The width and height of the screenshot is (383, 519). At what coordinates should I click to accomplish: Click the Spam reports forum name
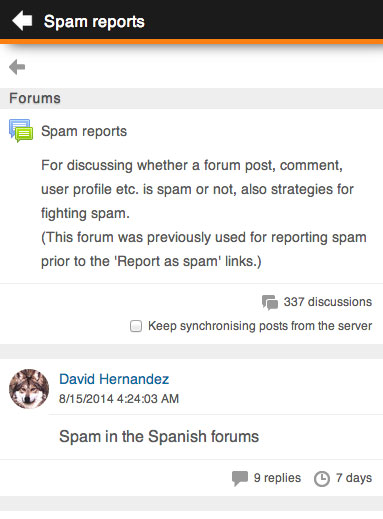pos(84,131)
